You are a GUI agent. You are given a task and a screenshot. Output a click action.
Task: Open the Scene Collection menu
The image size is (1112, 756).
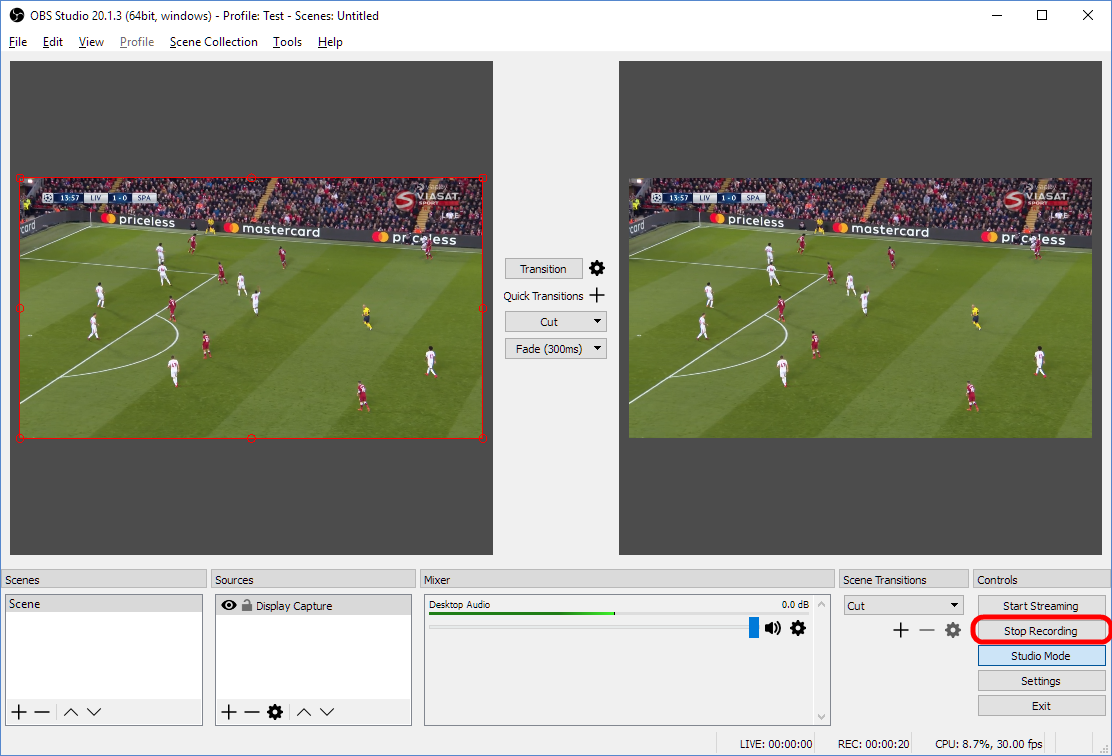pyautogui.click(x=213, y=42)
